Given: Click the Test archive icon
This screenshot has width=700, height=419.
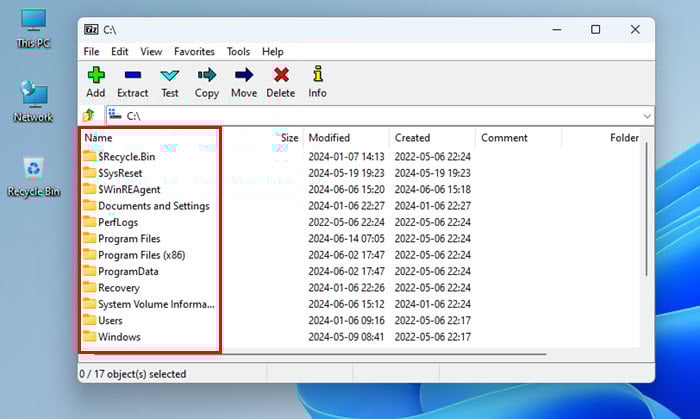Looking at the screenshot, I should coord(170,75).
